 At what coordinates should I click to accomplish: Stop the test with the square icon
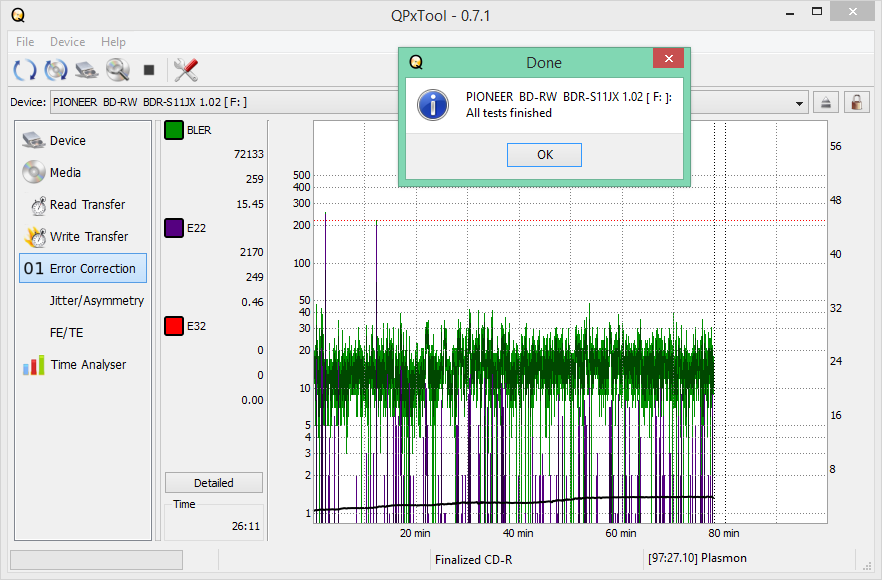[x=149, y=70]
